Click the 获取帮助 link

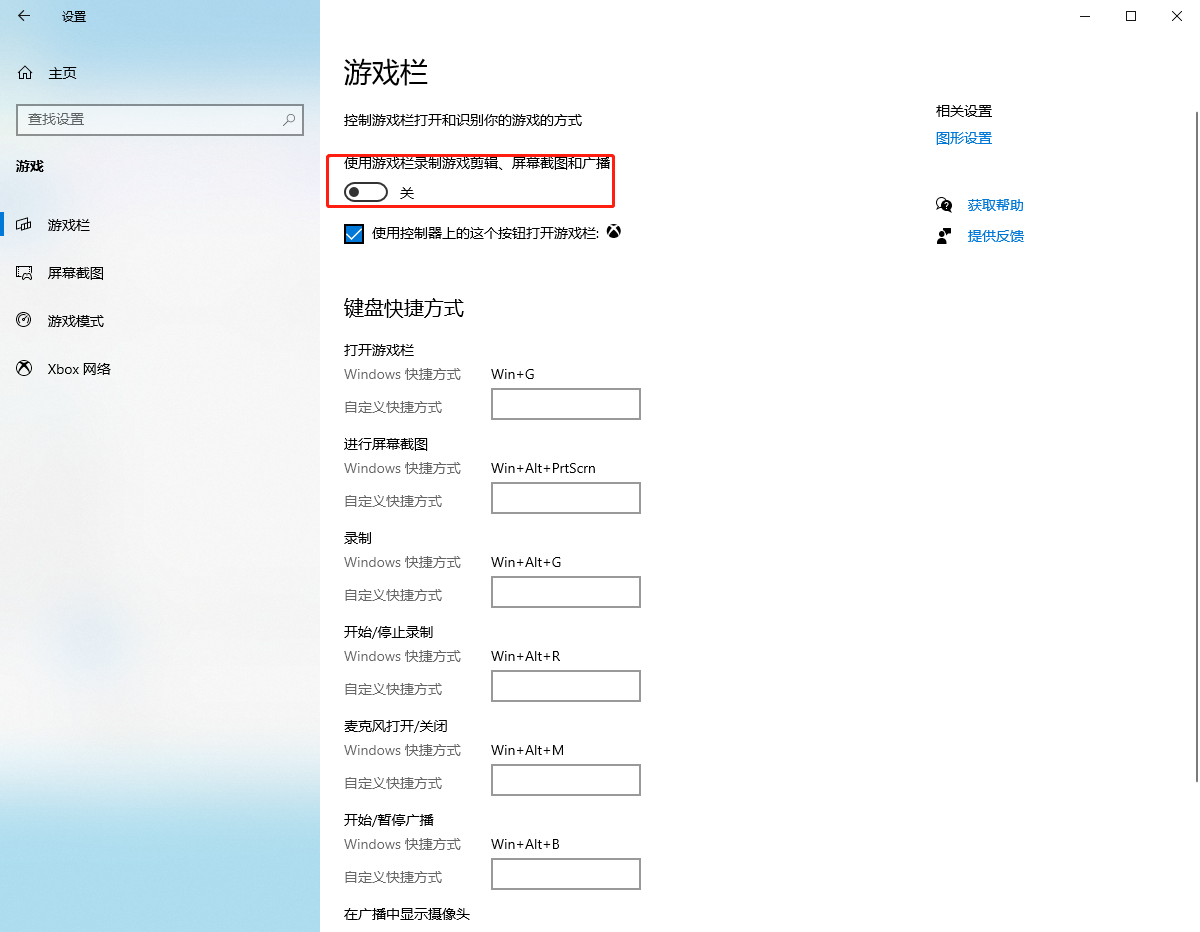coord(995,205)
